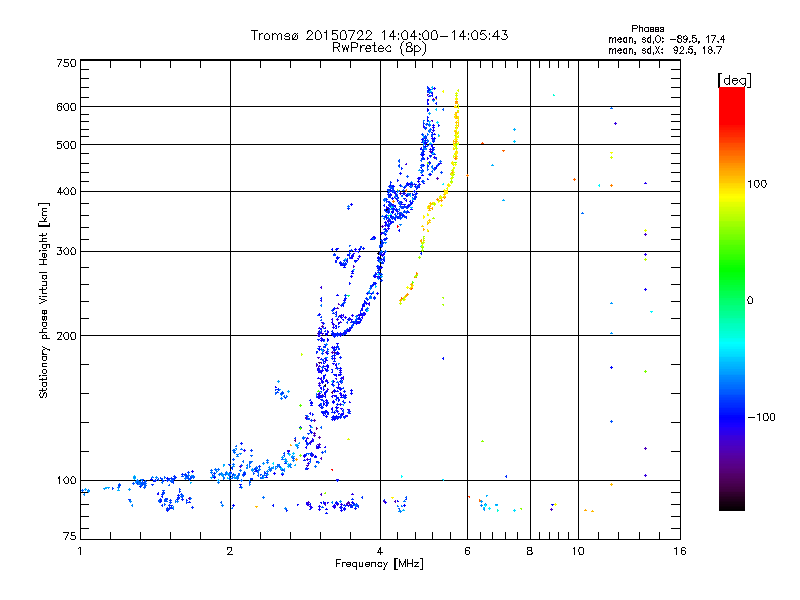The width and height of the screenshot is (800, 600).
Task: Click the y-axis label '200'
Action: (x=66, y=336)
